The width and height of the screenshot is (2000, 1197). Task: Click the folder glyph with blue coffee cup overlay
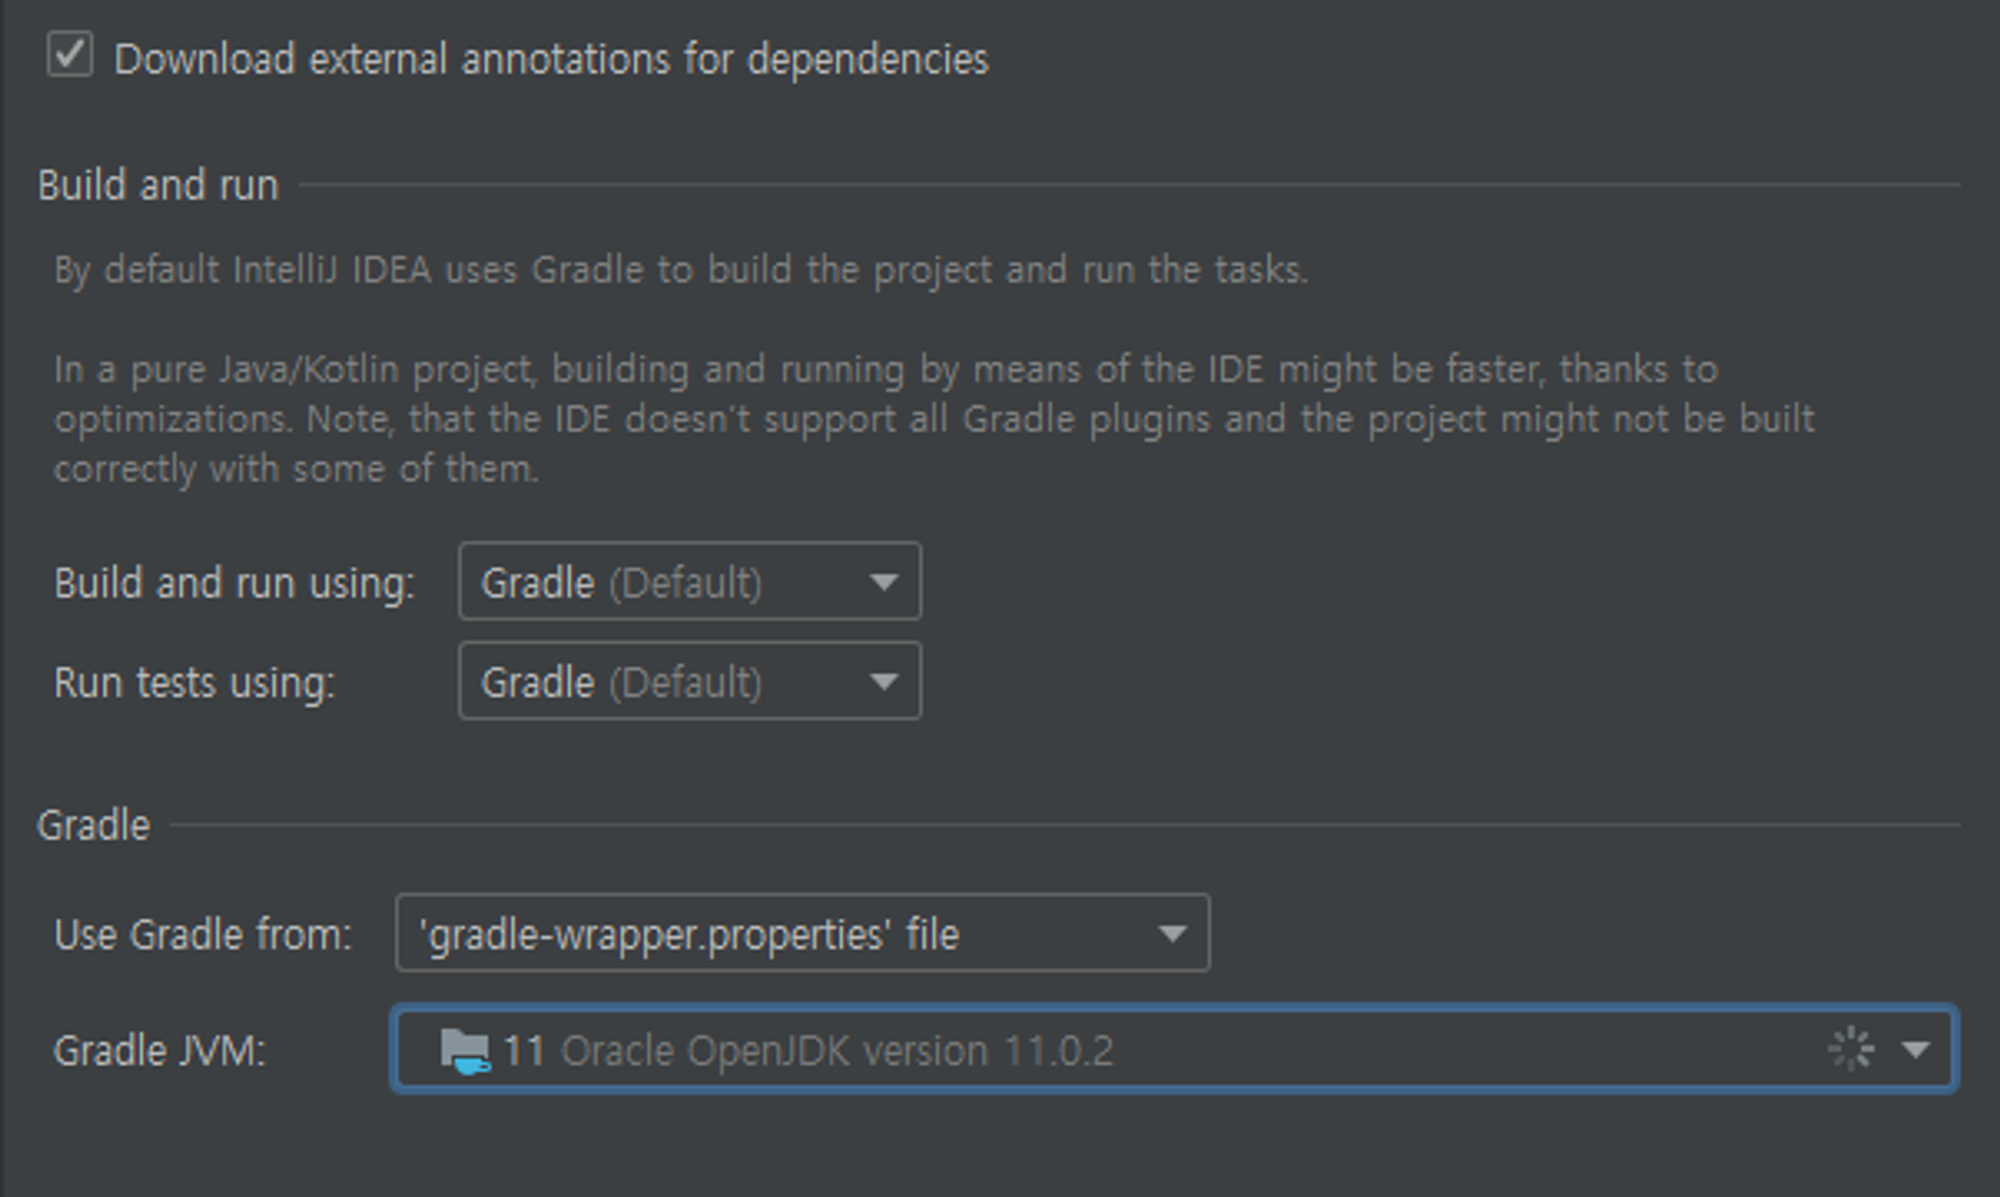click(x=463, y=1049)
